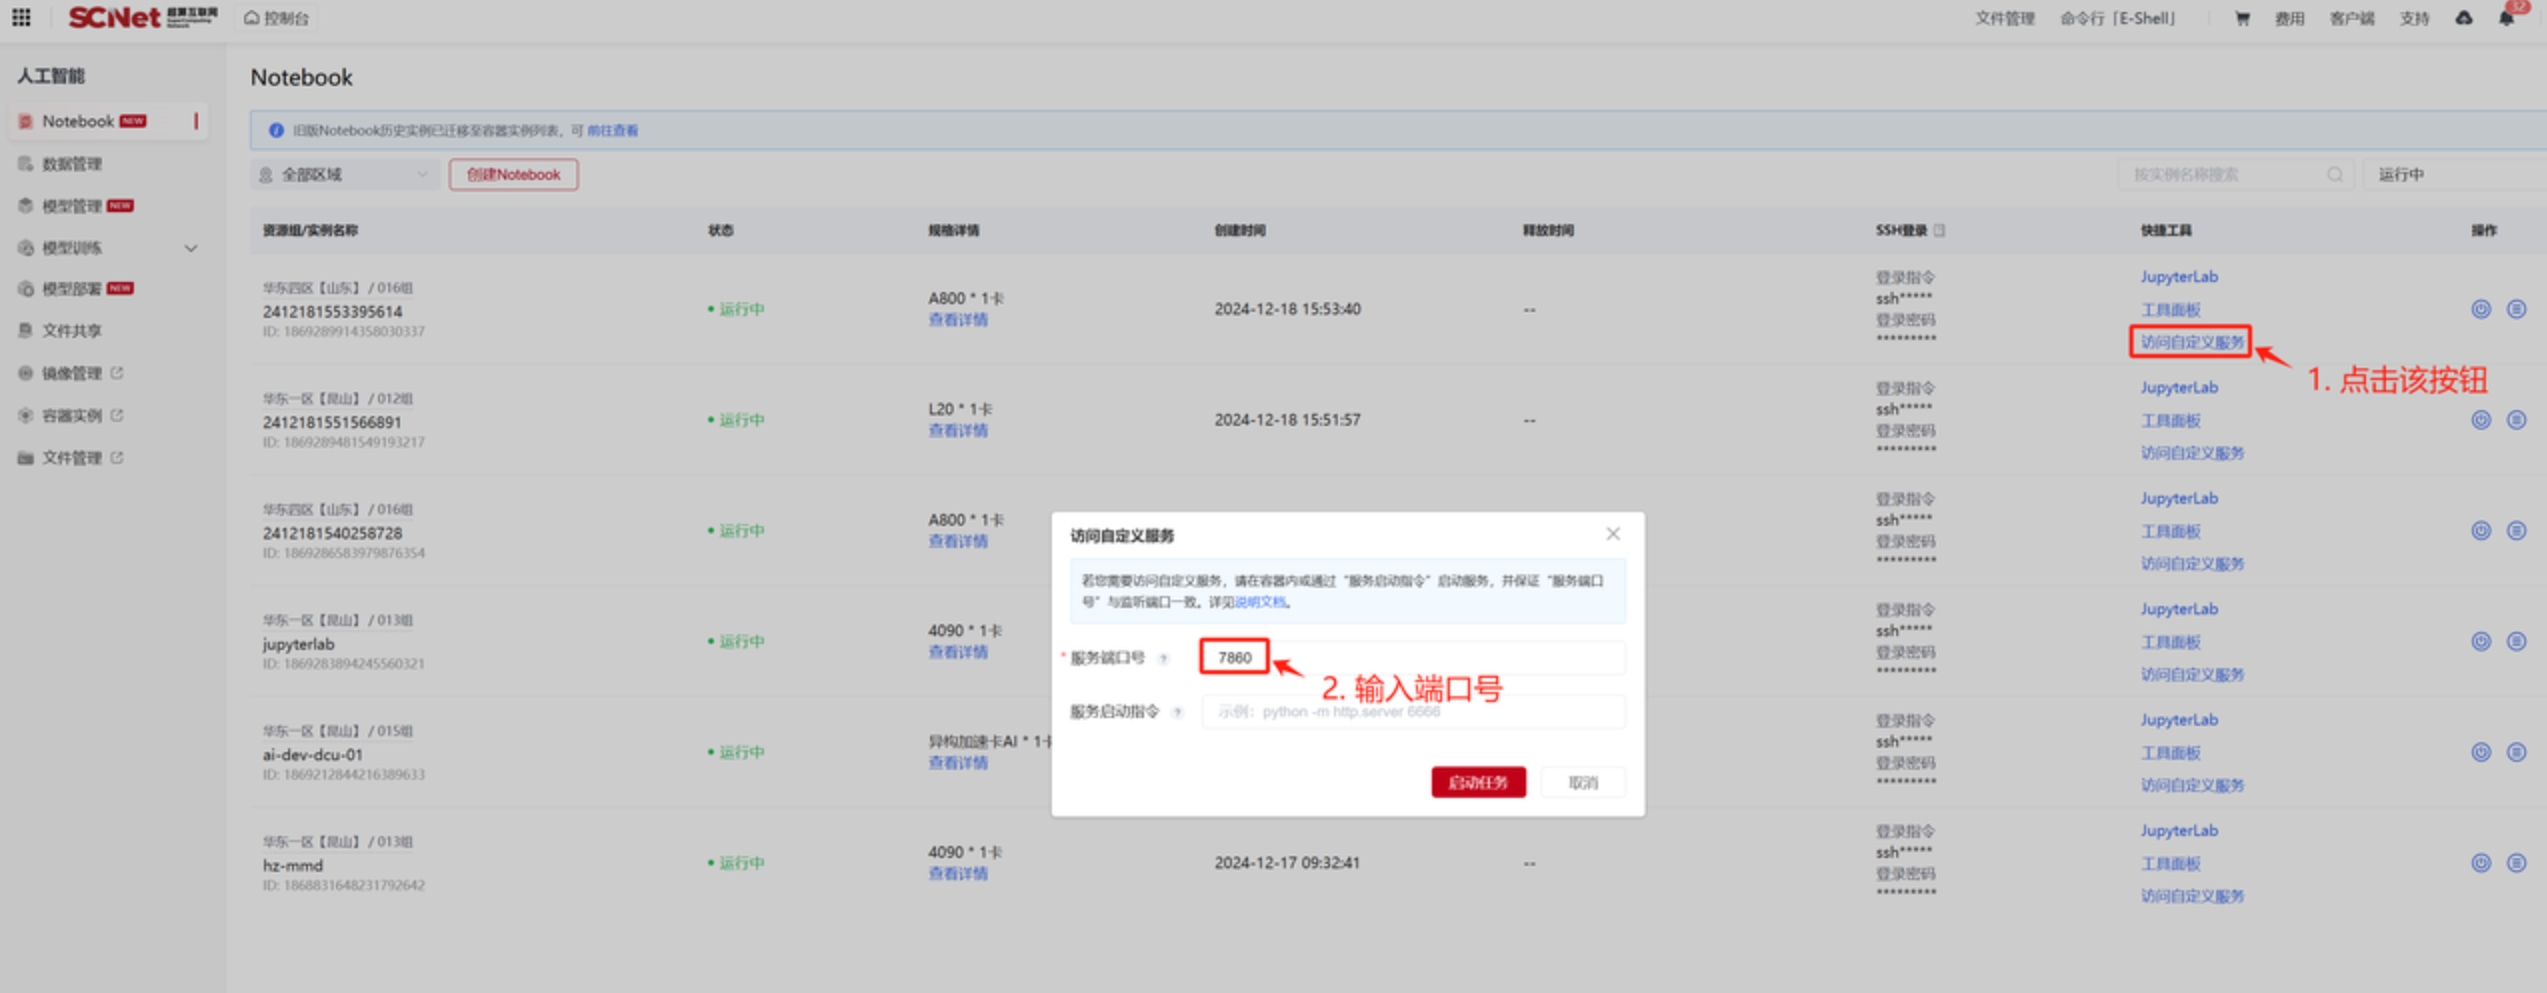
Task: Open the notification bell
Action: coord(2505,18)
